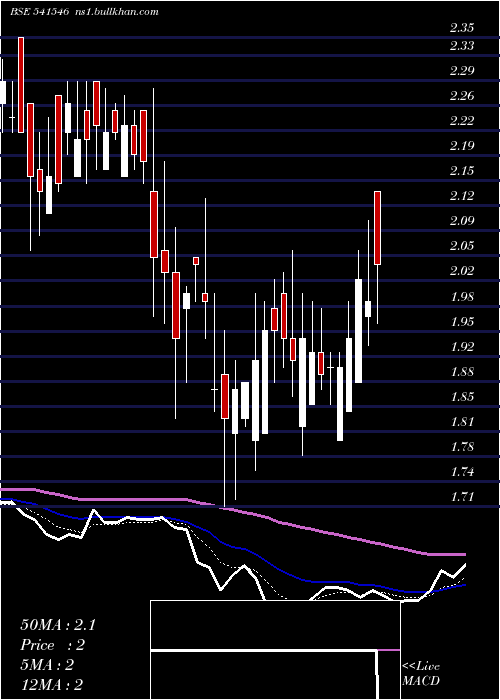Viewport: 500px width, 700px height.
Task: Click the 'BSE 541546' ticker label
Action: 39,12
